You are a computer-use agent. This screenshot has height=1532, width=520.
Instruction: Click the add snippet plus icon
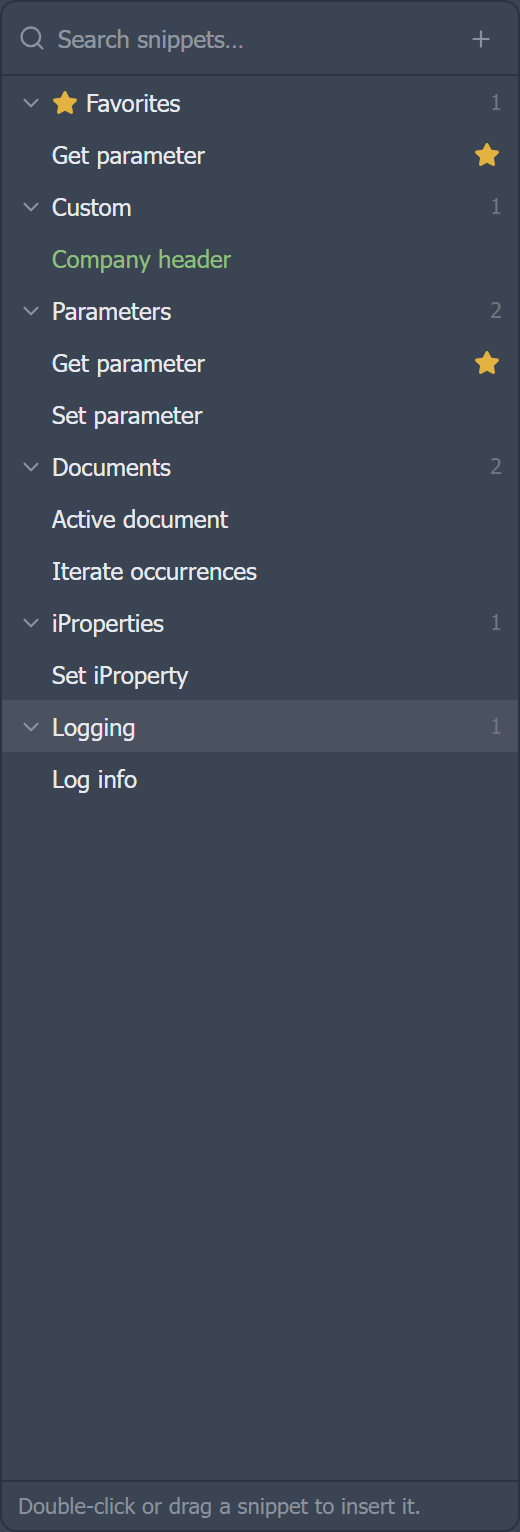point(481,39)
